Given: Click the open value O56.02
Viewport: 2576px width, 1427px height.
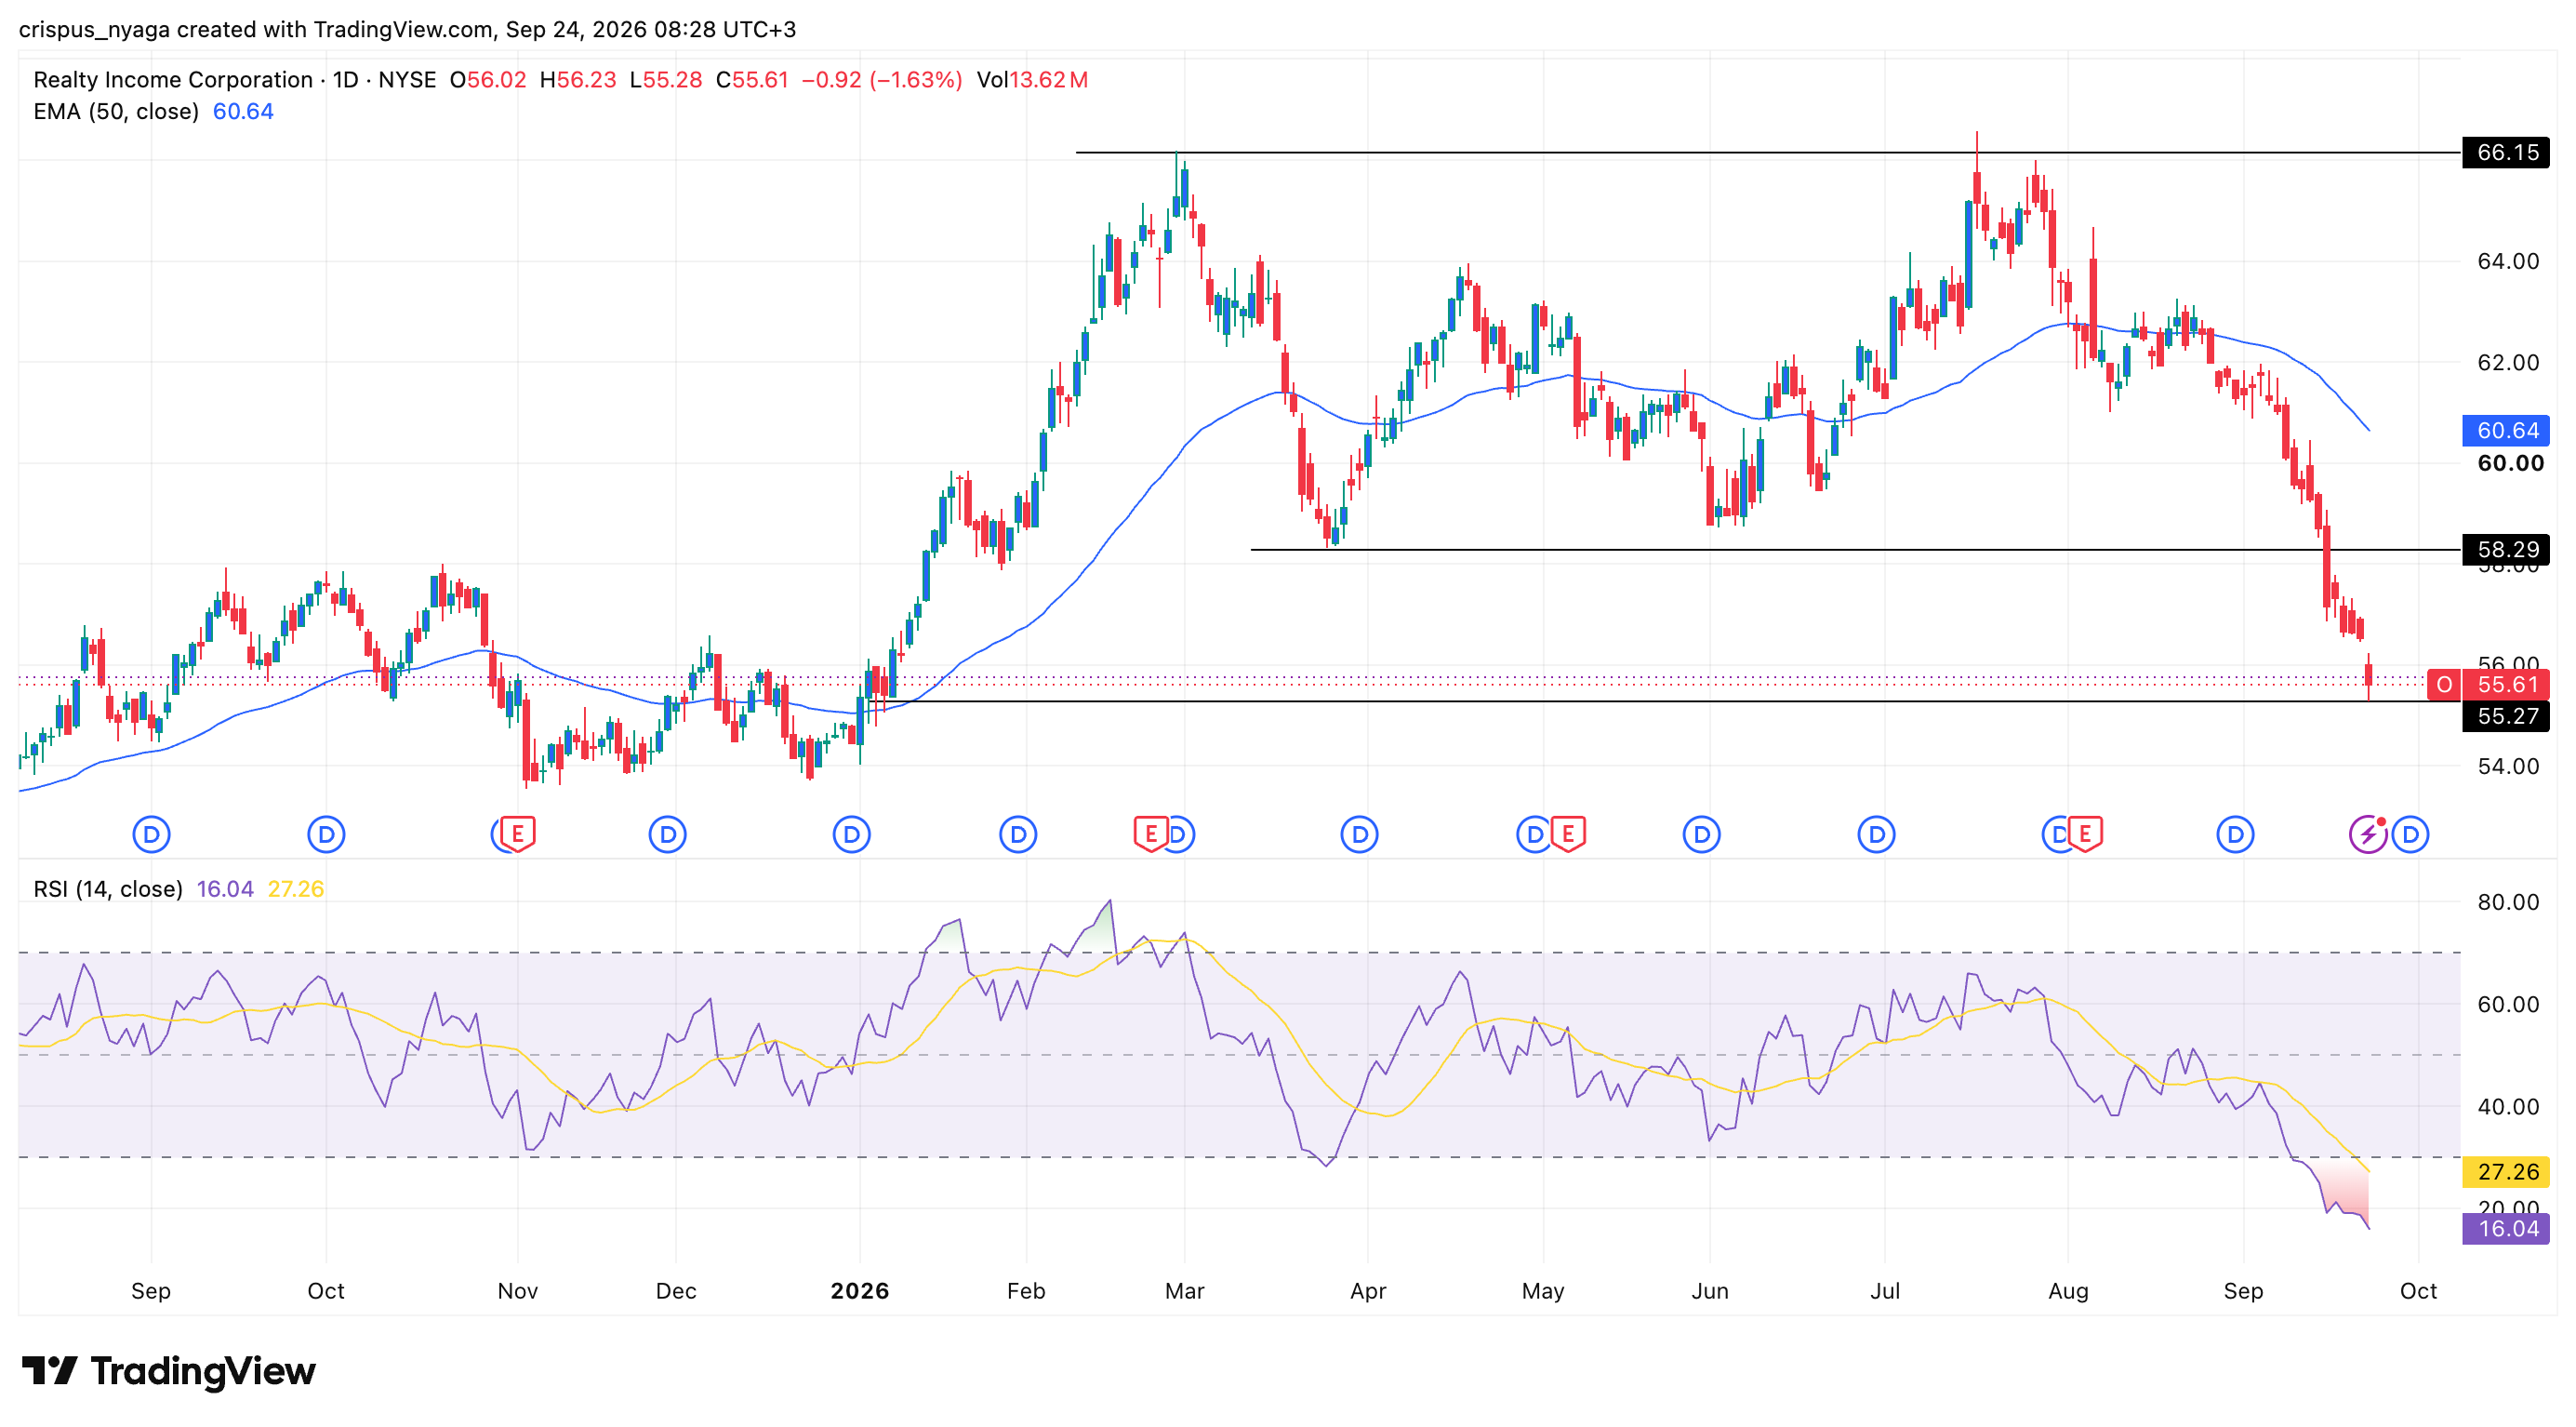Looking at the screenshot, I should pyautogui.click(x=488, y=80).
